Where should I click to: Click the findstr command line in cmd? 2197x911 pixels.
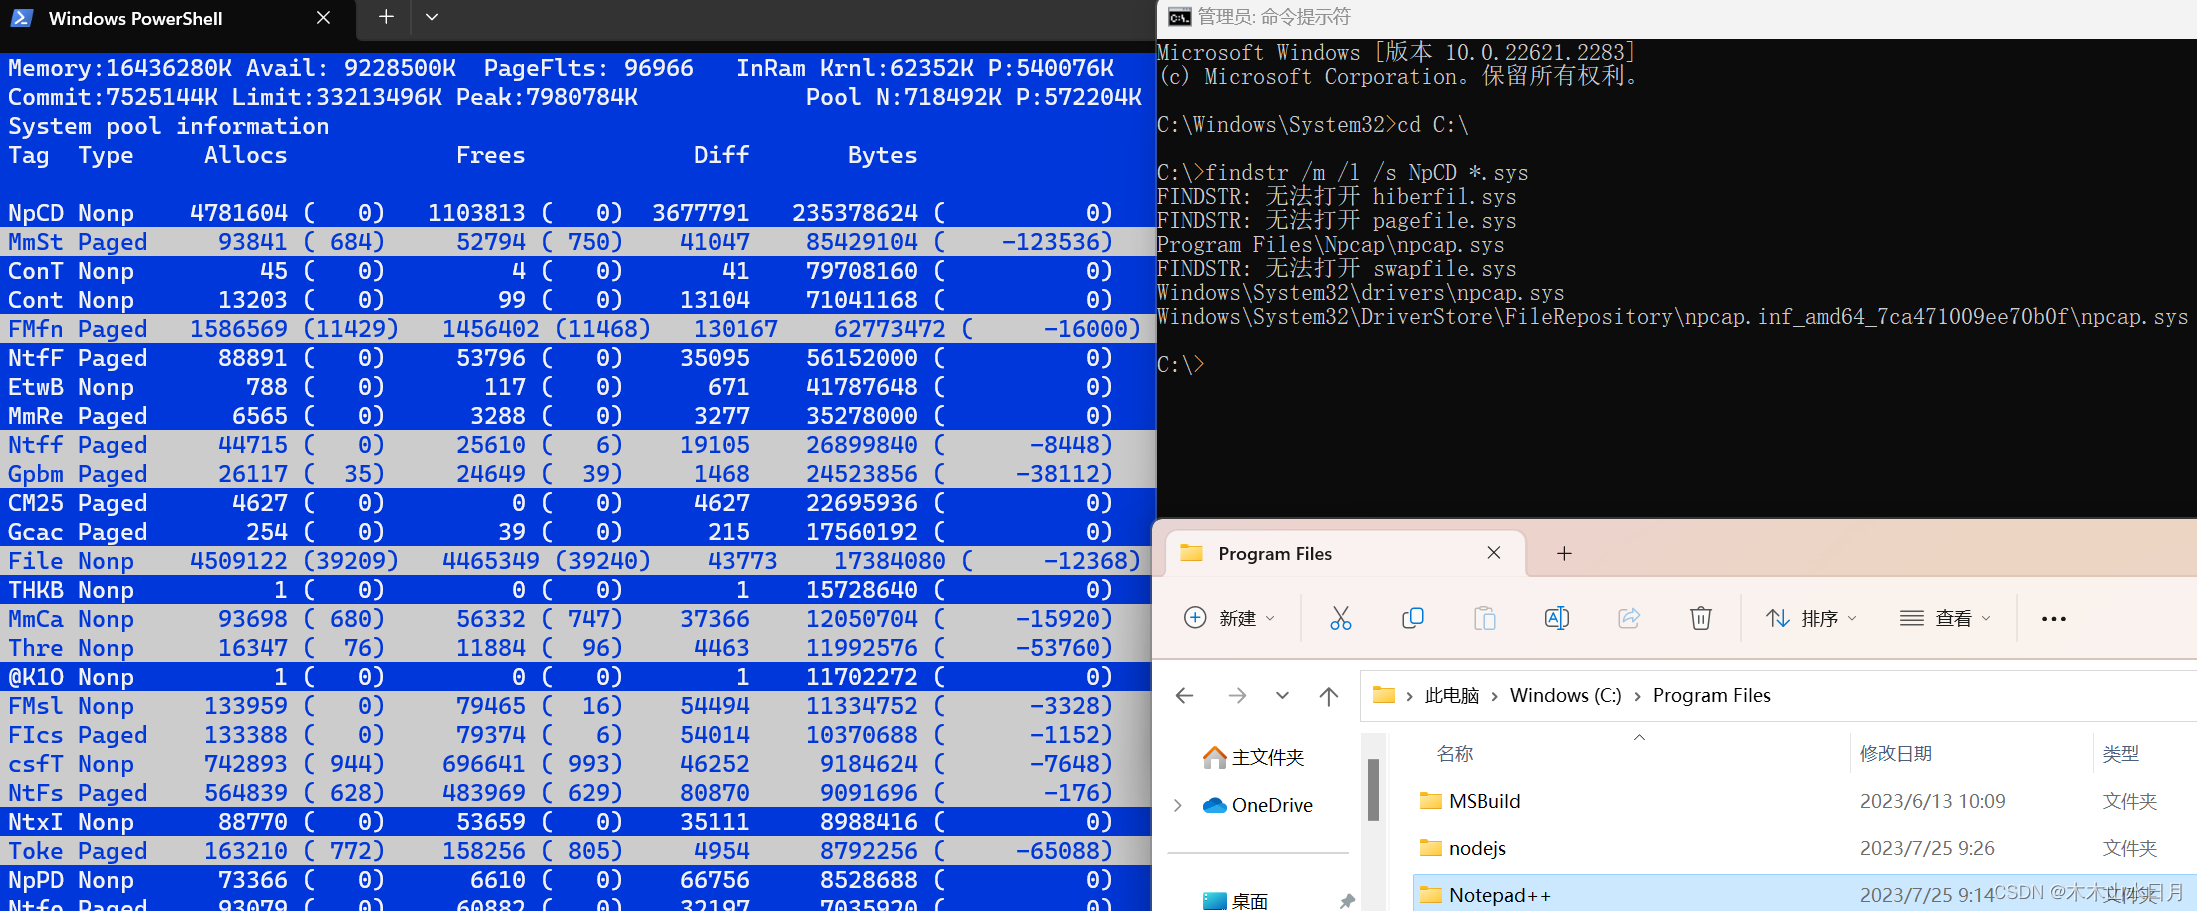[1343, 172]
